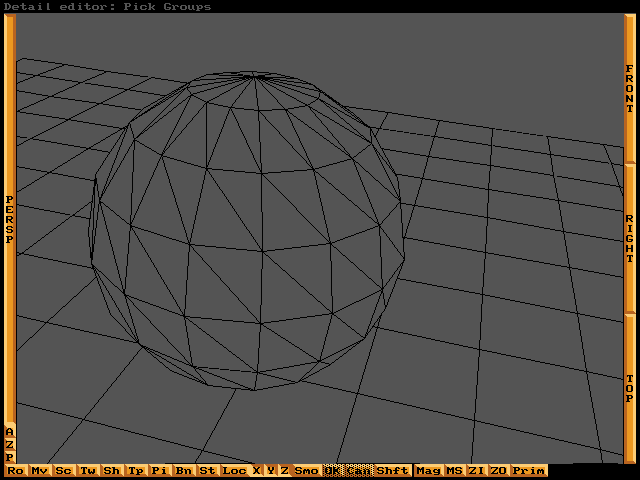Select the Sc scale tool

point(64,471)
